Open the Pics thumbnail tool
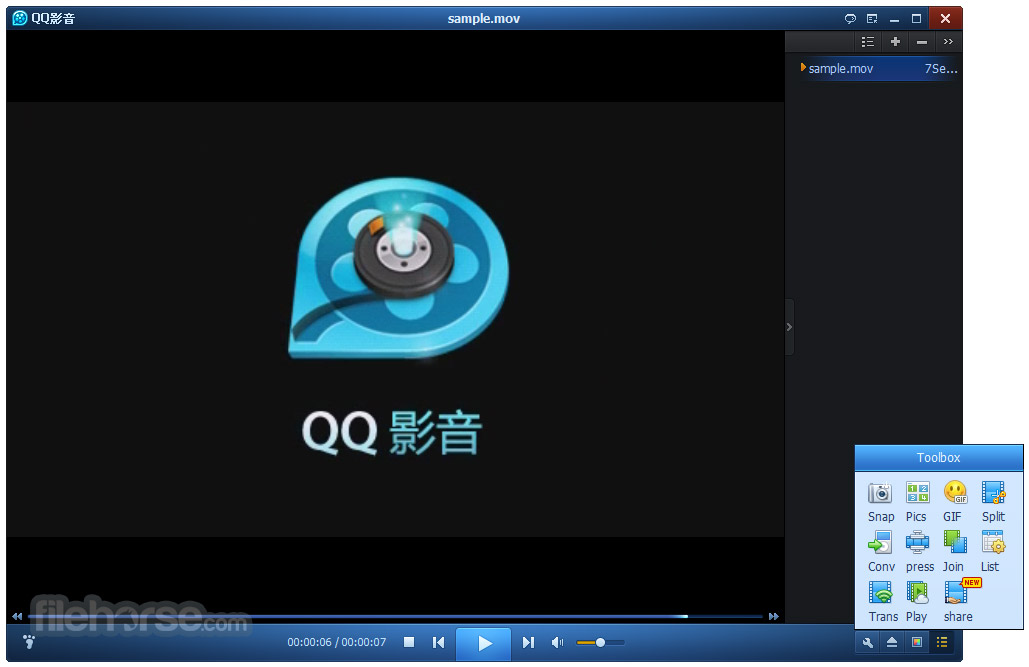Image resolution: width=1029 pixels, height=667 pixels. [917, 502]
